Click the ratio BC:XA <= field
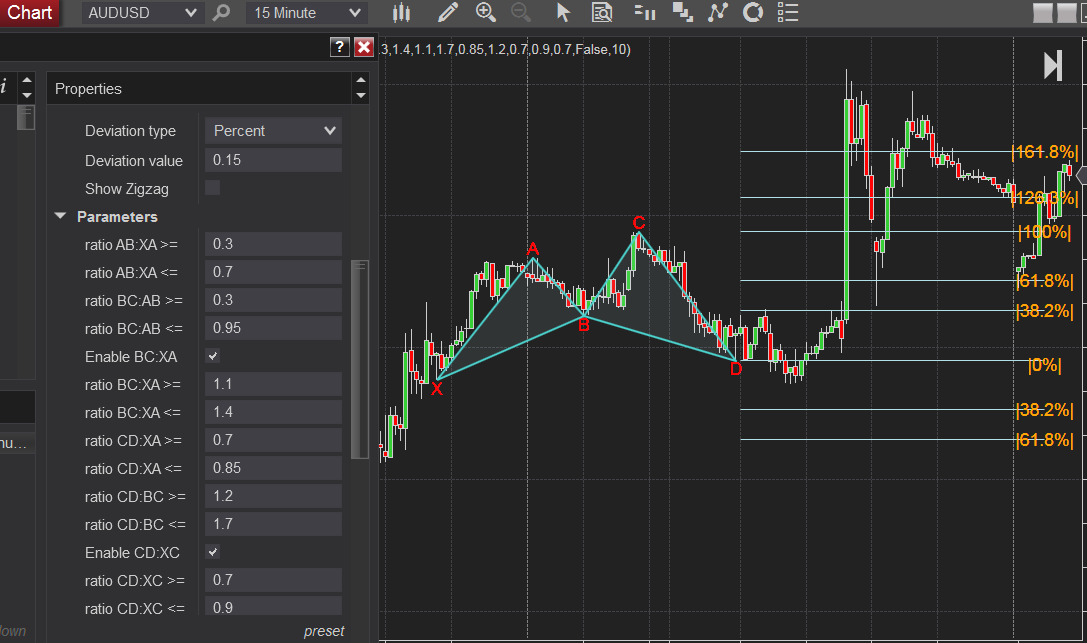The height and width of the screenshot is (643, 1087). [x=273, y=412]
